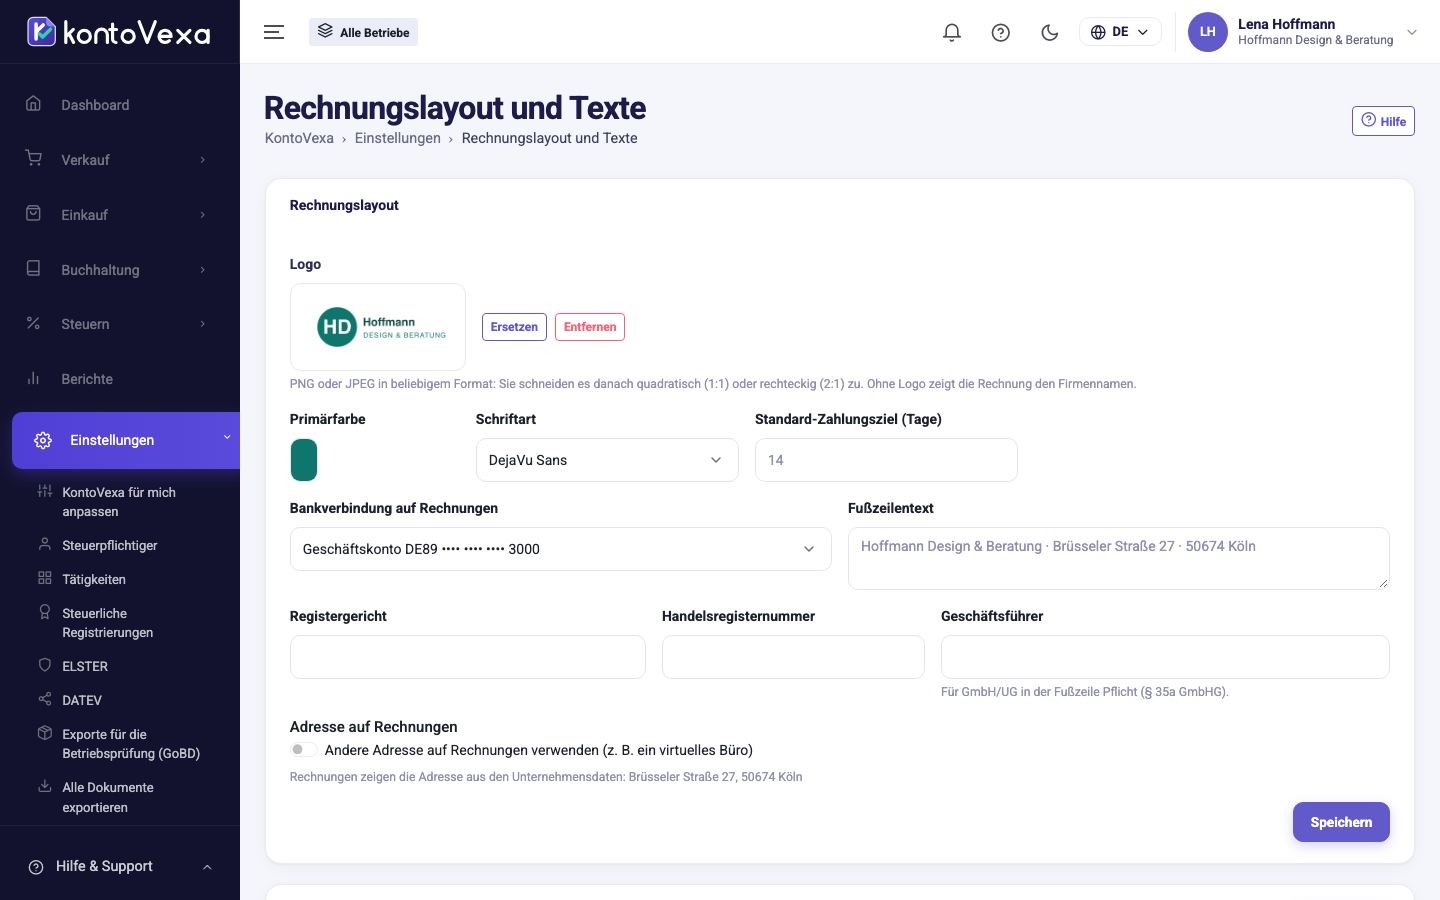Click the Entfernen logo button
Screen dimensions: 1440x900
[590, 327]
